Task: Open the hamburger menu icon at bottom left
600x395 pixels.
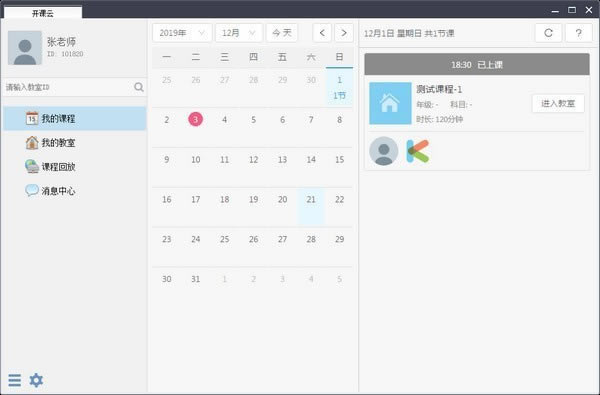Action: point(15,380)
